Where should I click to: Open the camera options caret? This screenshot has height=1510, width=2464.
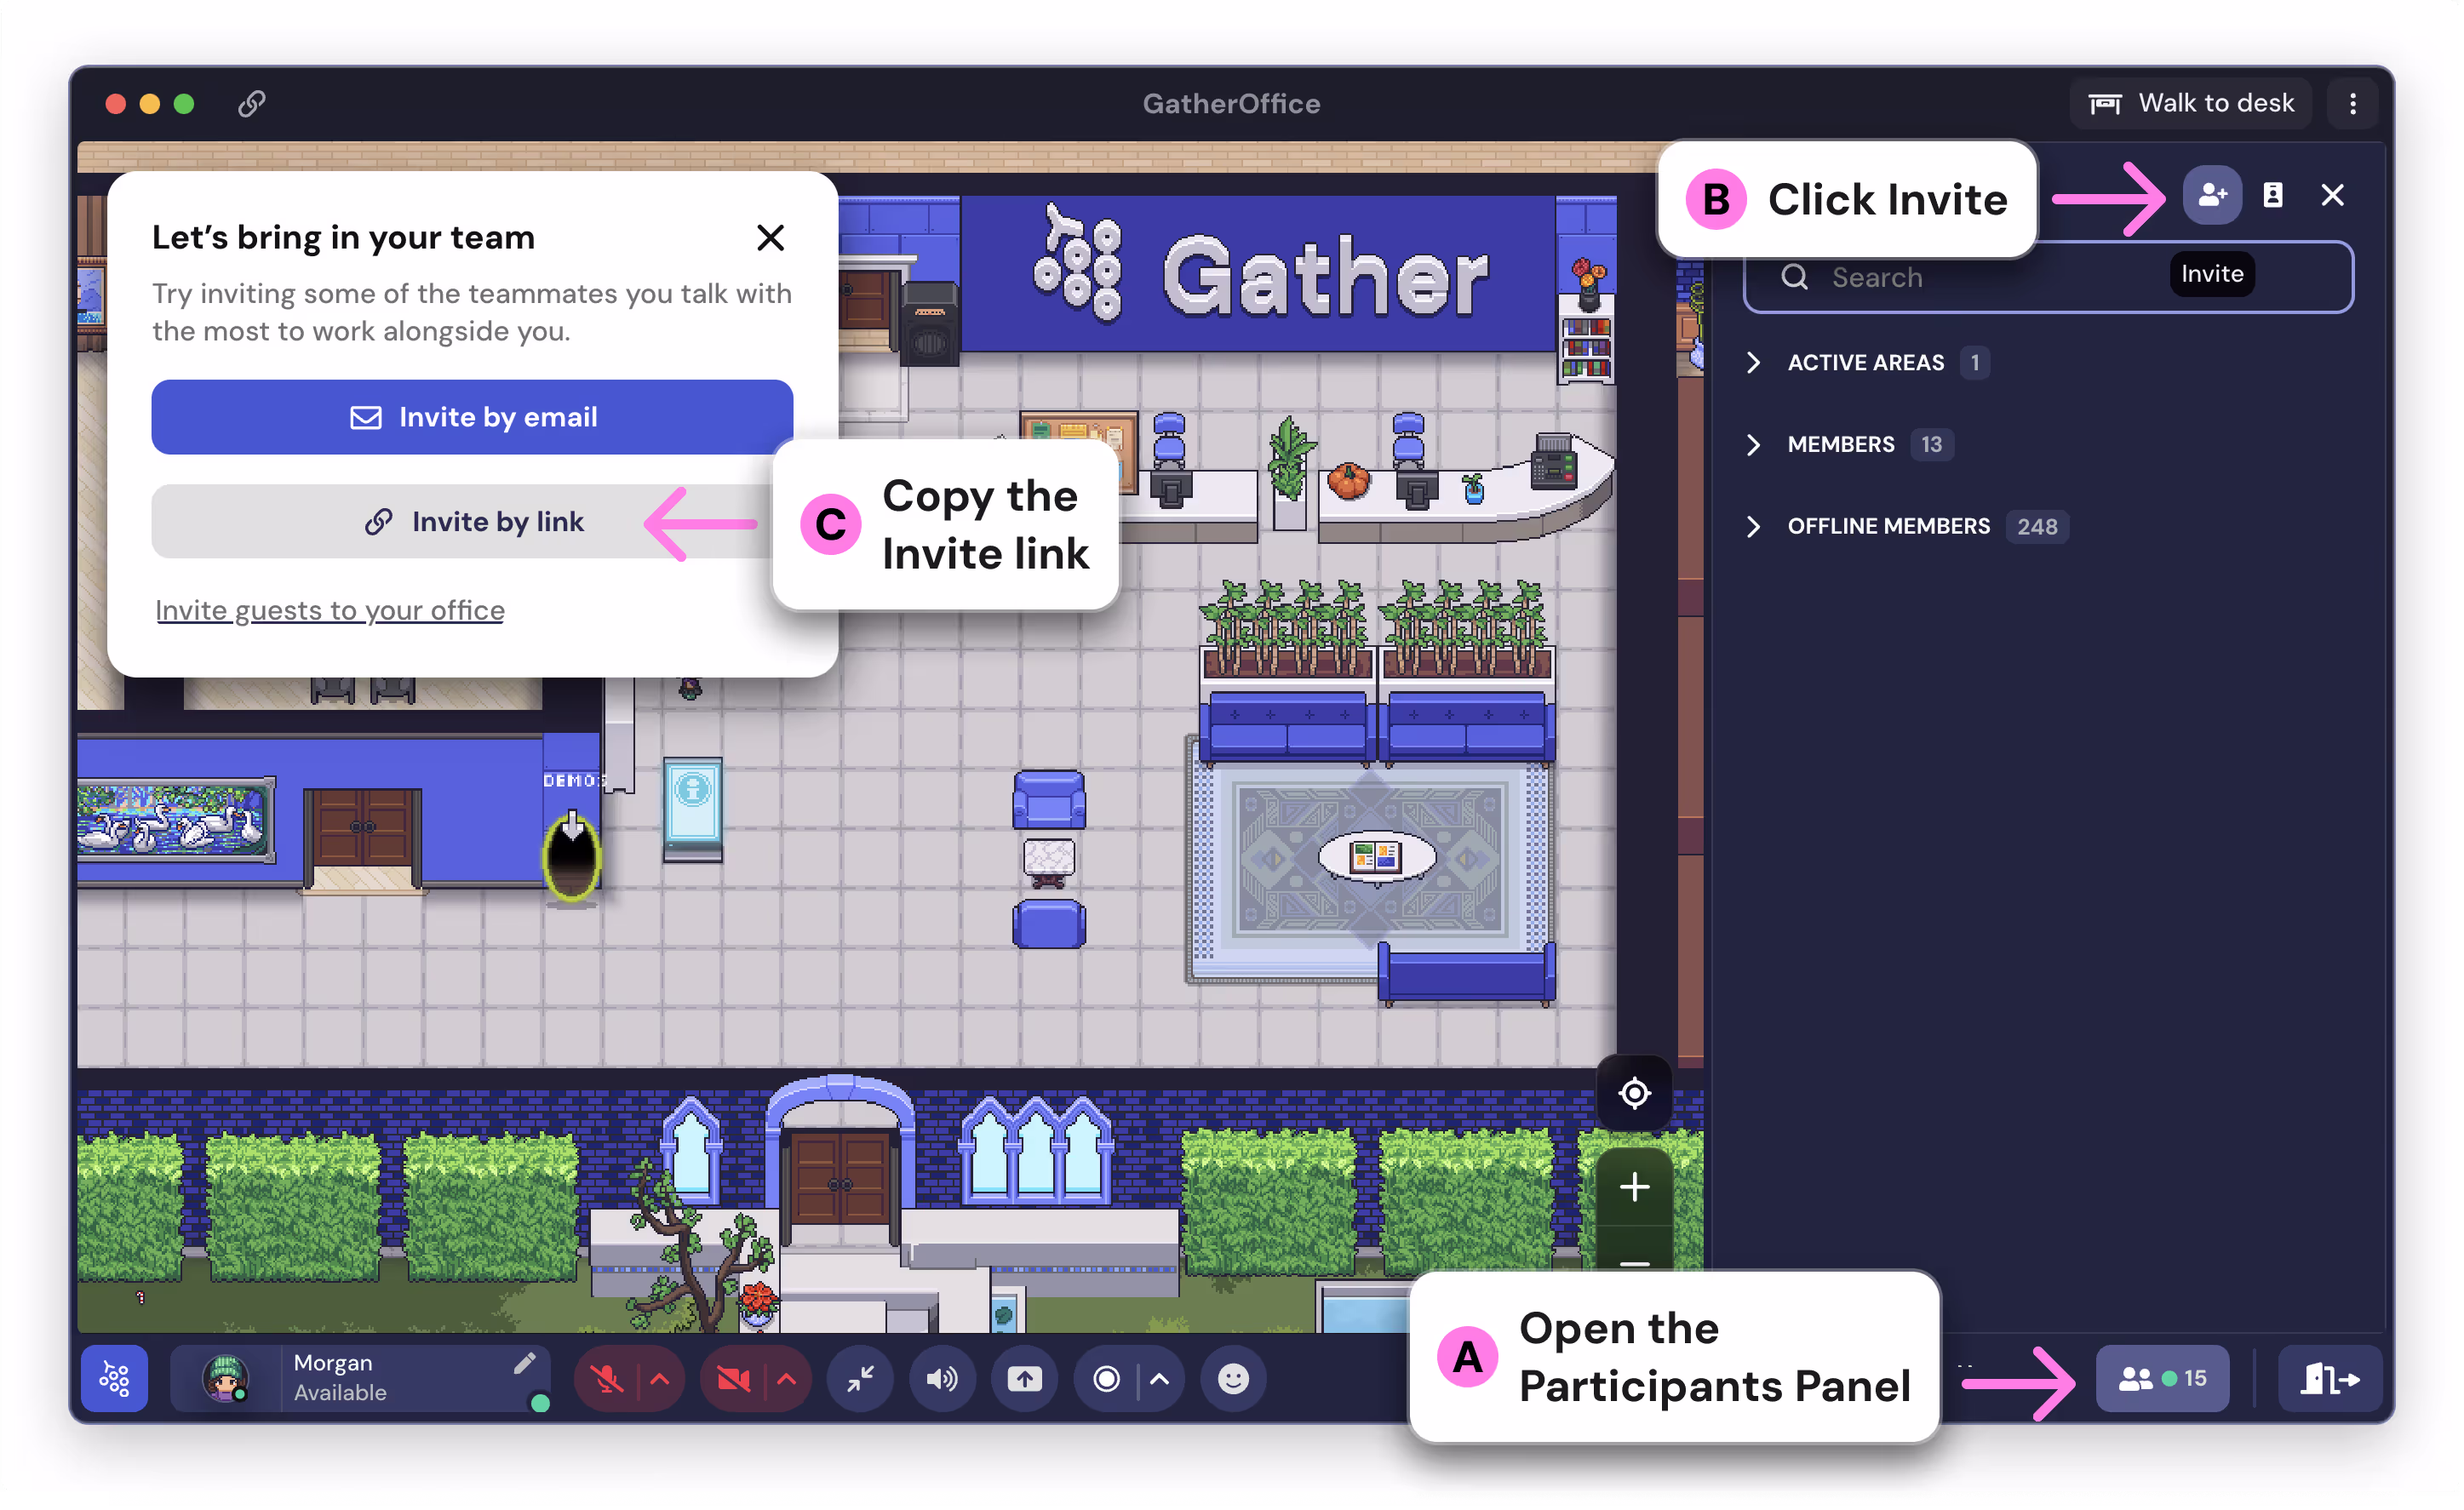coord(787,1379)
